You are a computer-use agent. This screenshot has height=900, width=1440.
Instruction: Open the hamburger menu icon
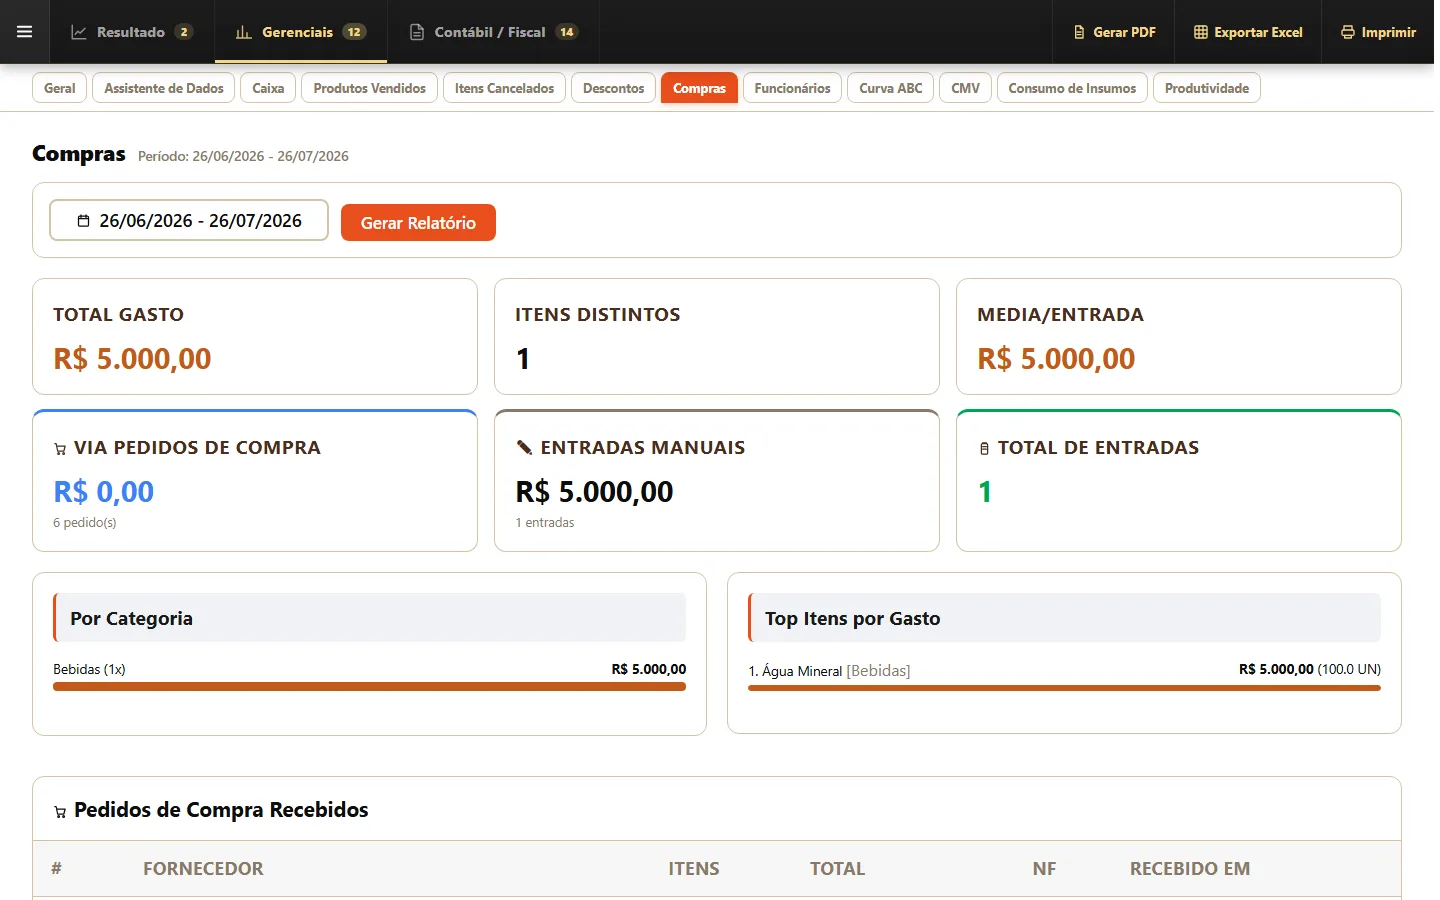25,32
